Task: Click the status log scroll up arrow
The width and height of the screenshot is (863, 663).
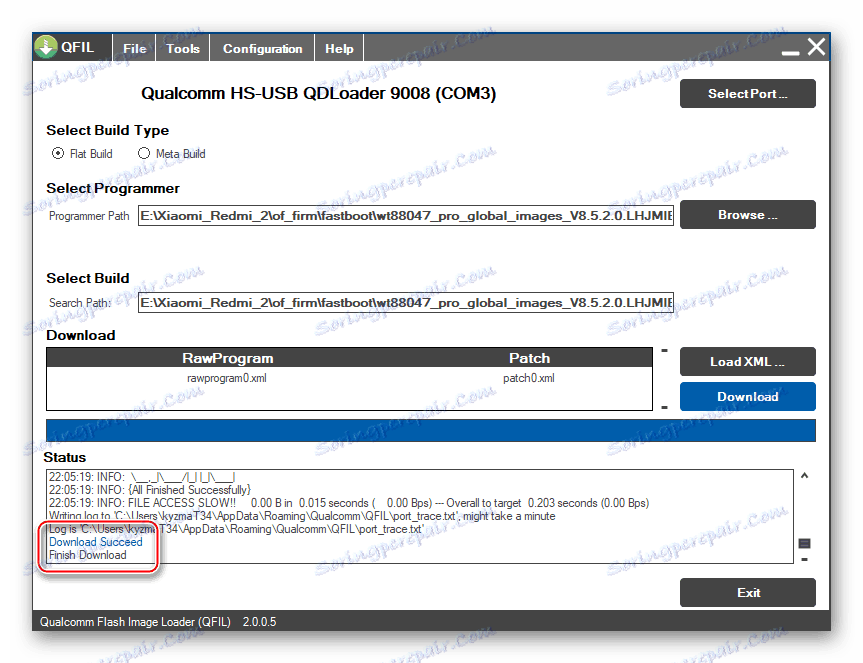Action: coord(804,475)
